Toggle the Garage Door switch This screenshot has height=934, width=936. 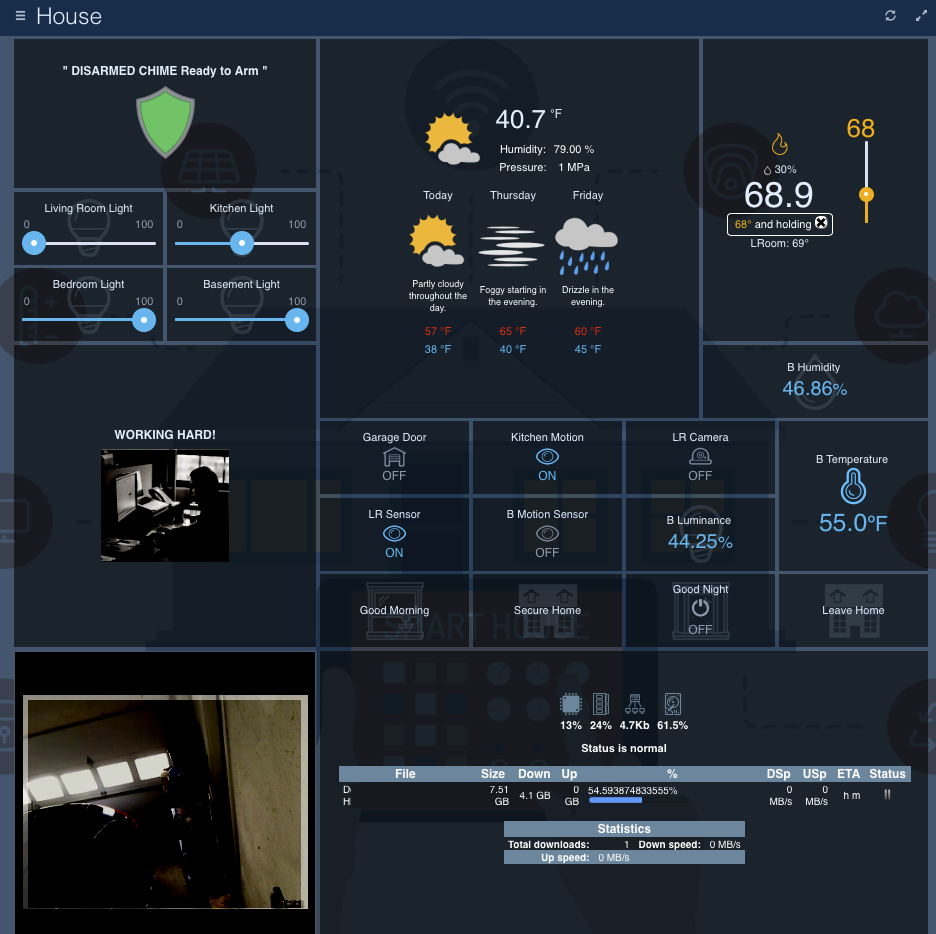point(394,458)
